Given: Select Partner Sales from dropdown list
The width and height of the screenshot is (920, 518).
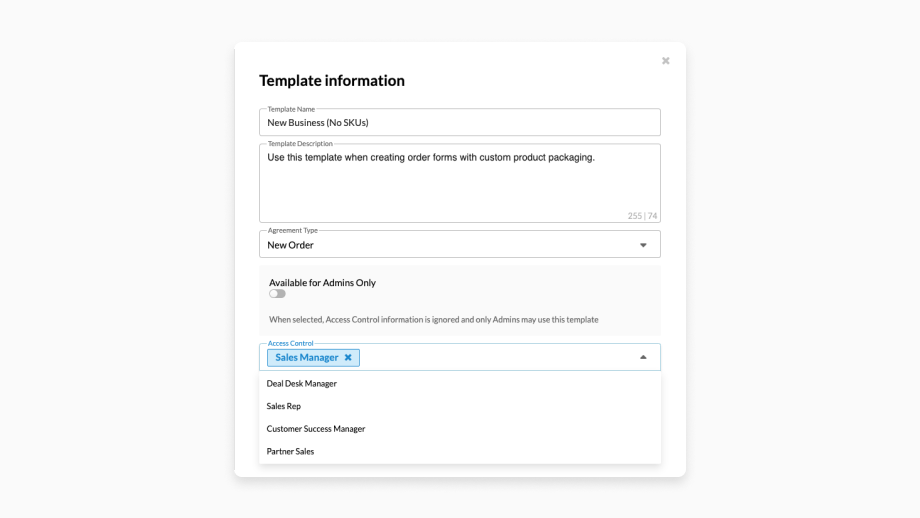Looking at the screenshot, I should tap(291, 452).
